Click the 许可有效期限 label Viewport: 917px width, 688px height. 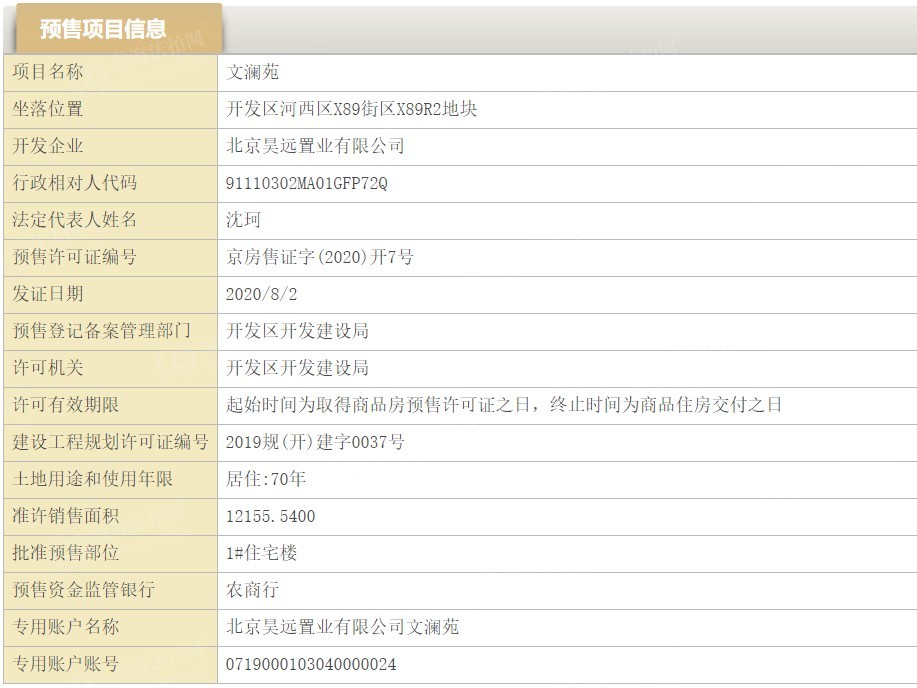(66, 405)
